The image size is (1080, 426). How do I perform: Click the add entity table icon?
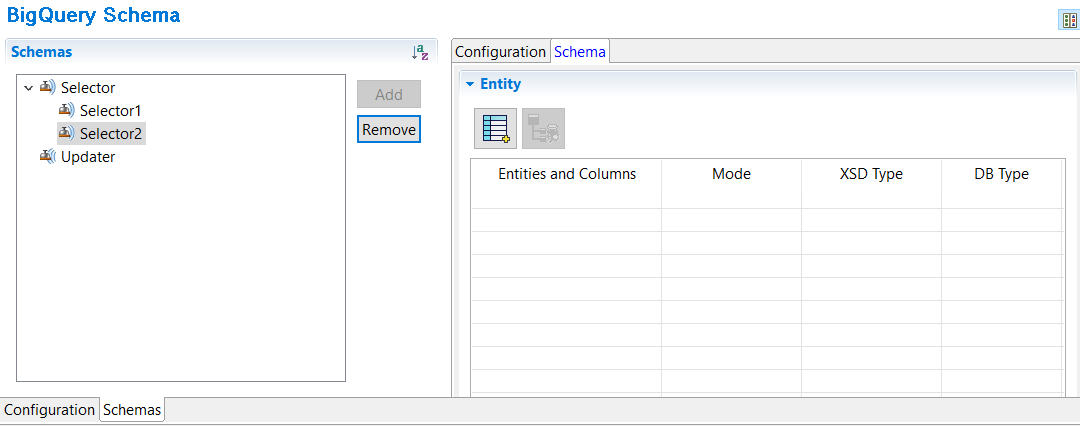click(x=495, y=128)
